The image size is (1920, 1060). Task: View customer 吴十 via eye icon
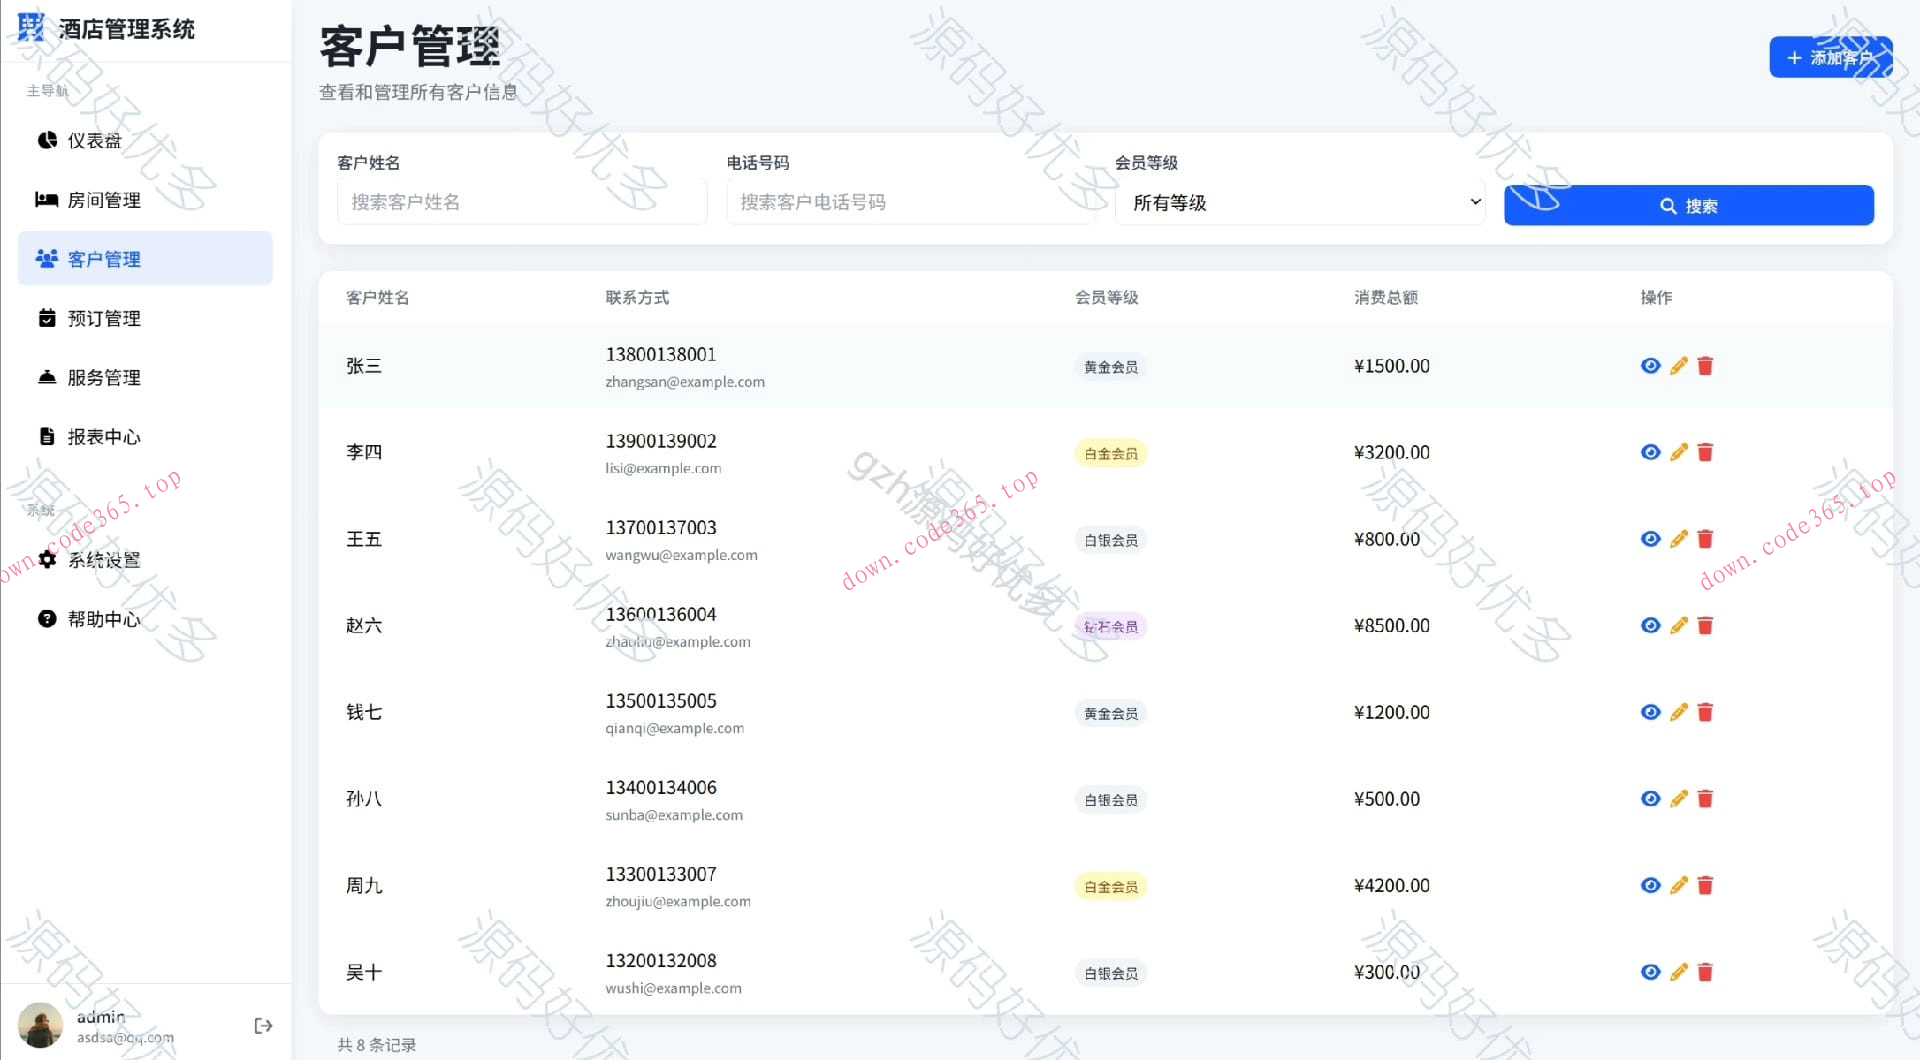point(1650,972)
